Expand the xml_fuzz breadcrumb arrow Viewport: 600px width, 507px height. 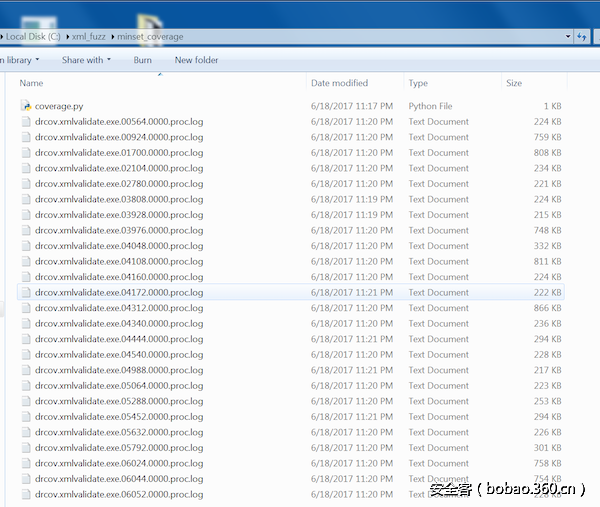click(x=111, y=37)
